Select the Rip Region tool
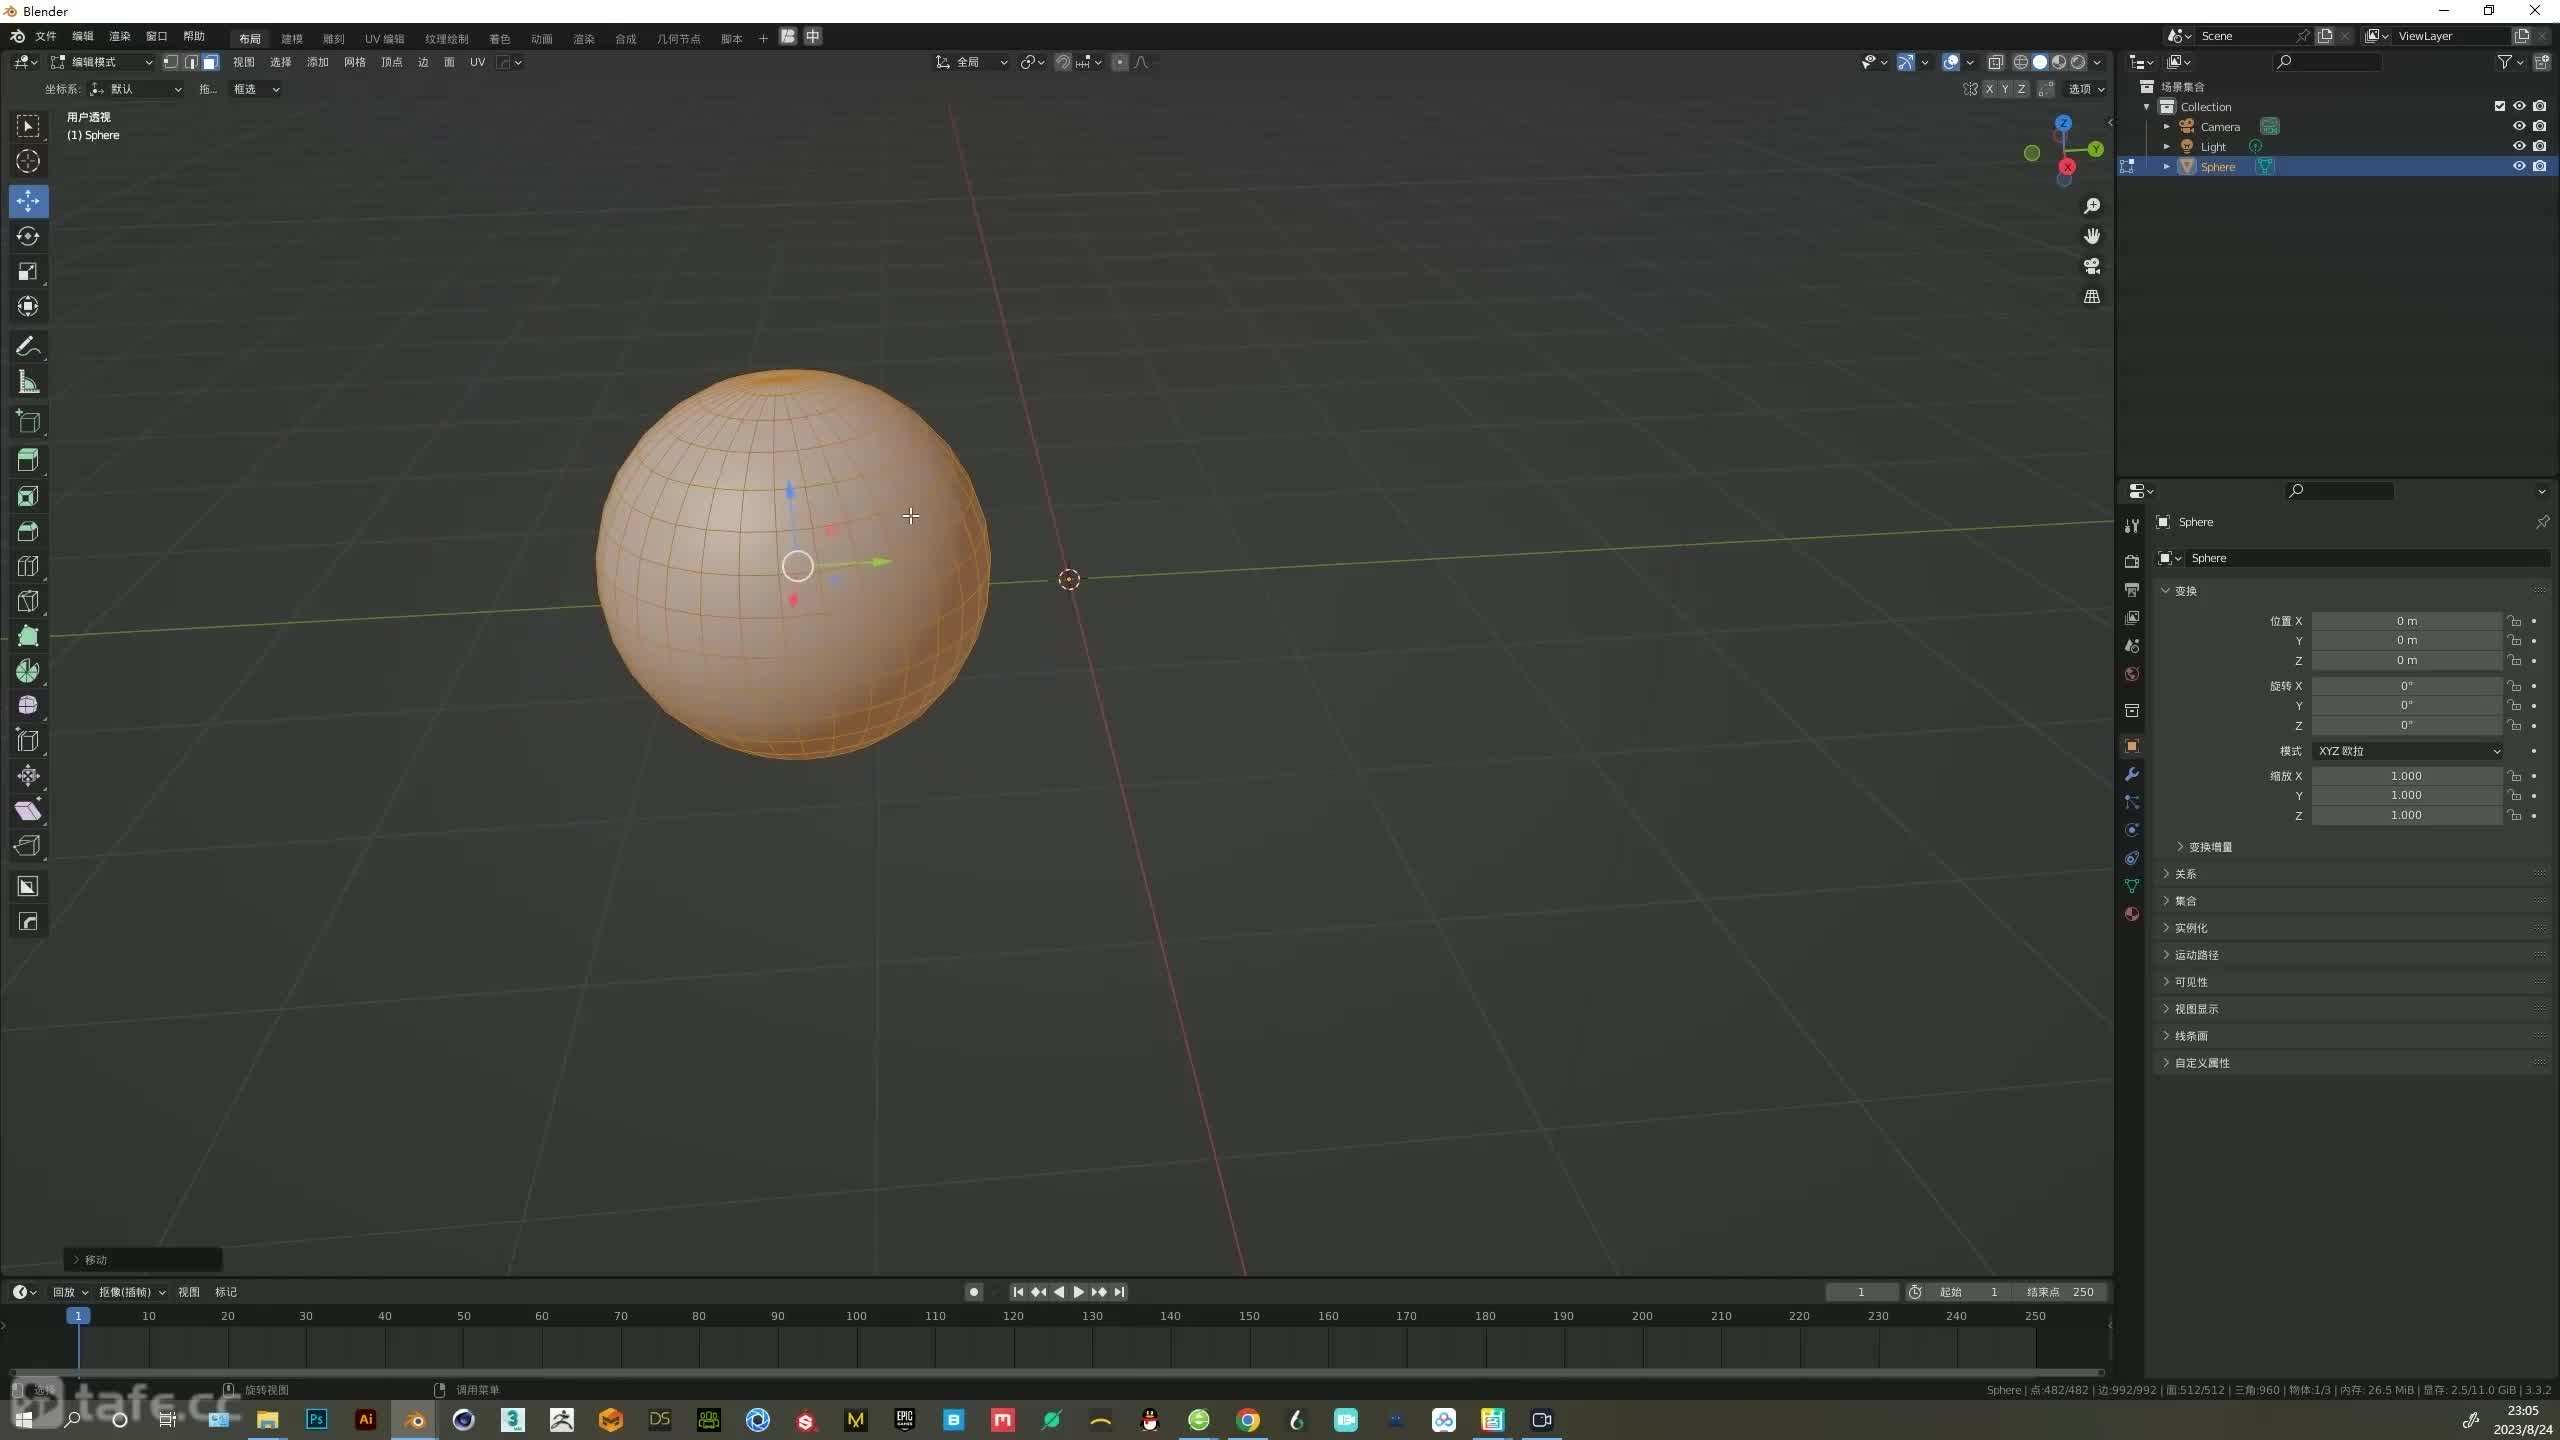Screen dimensions: 2560x1440 (28, 846)
